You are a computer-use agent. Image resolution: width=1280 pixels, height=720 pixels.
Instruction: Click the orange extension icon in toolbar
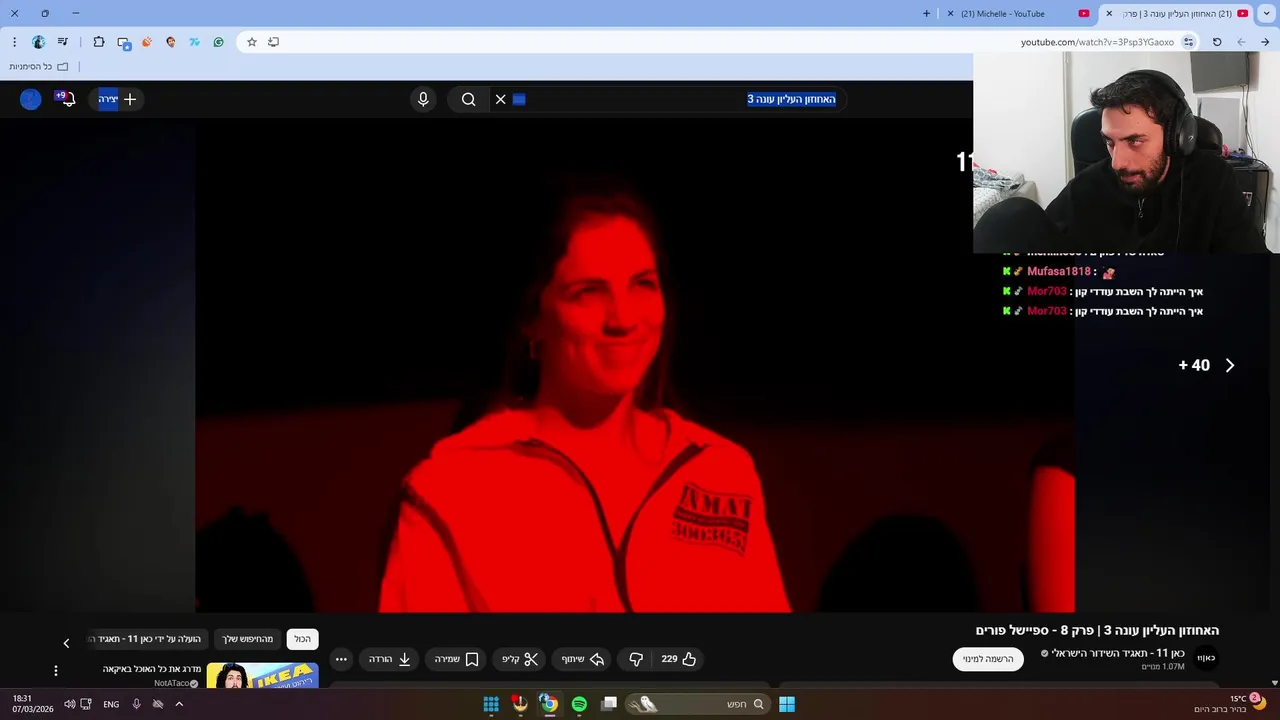[x=147, y=42]
